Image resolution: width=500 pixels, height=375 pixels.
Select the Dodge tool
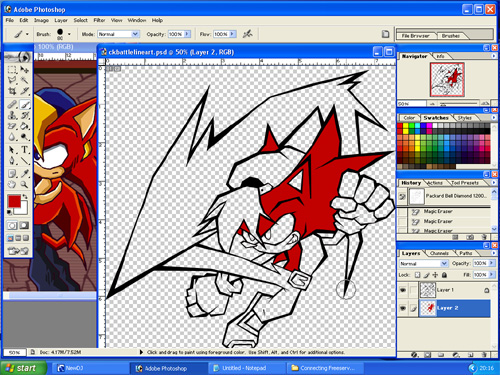click(x=24, y=137)
